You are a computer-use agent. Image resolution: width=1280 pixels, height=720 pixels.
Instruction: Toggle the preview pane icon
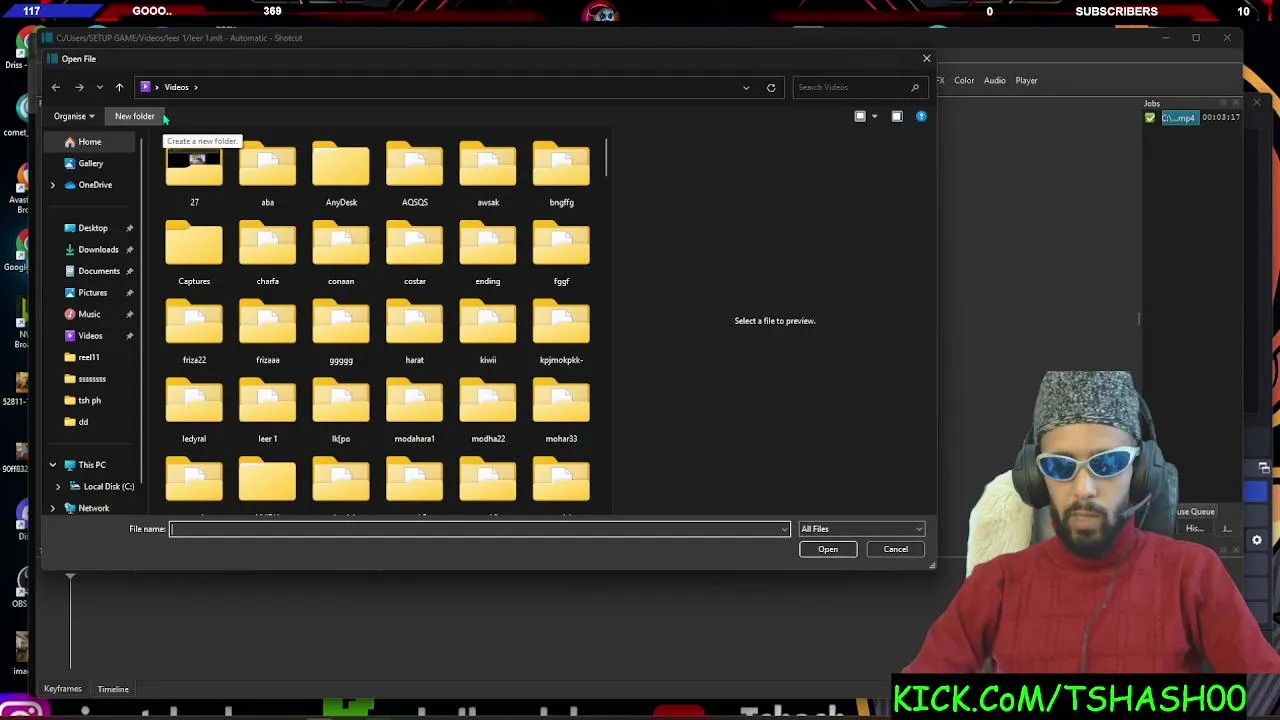click(x=897, y=116)
